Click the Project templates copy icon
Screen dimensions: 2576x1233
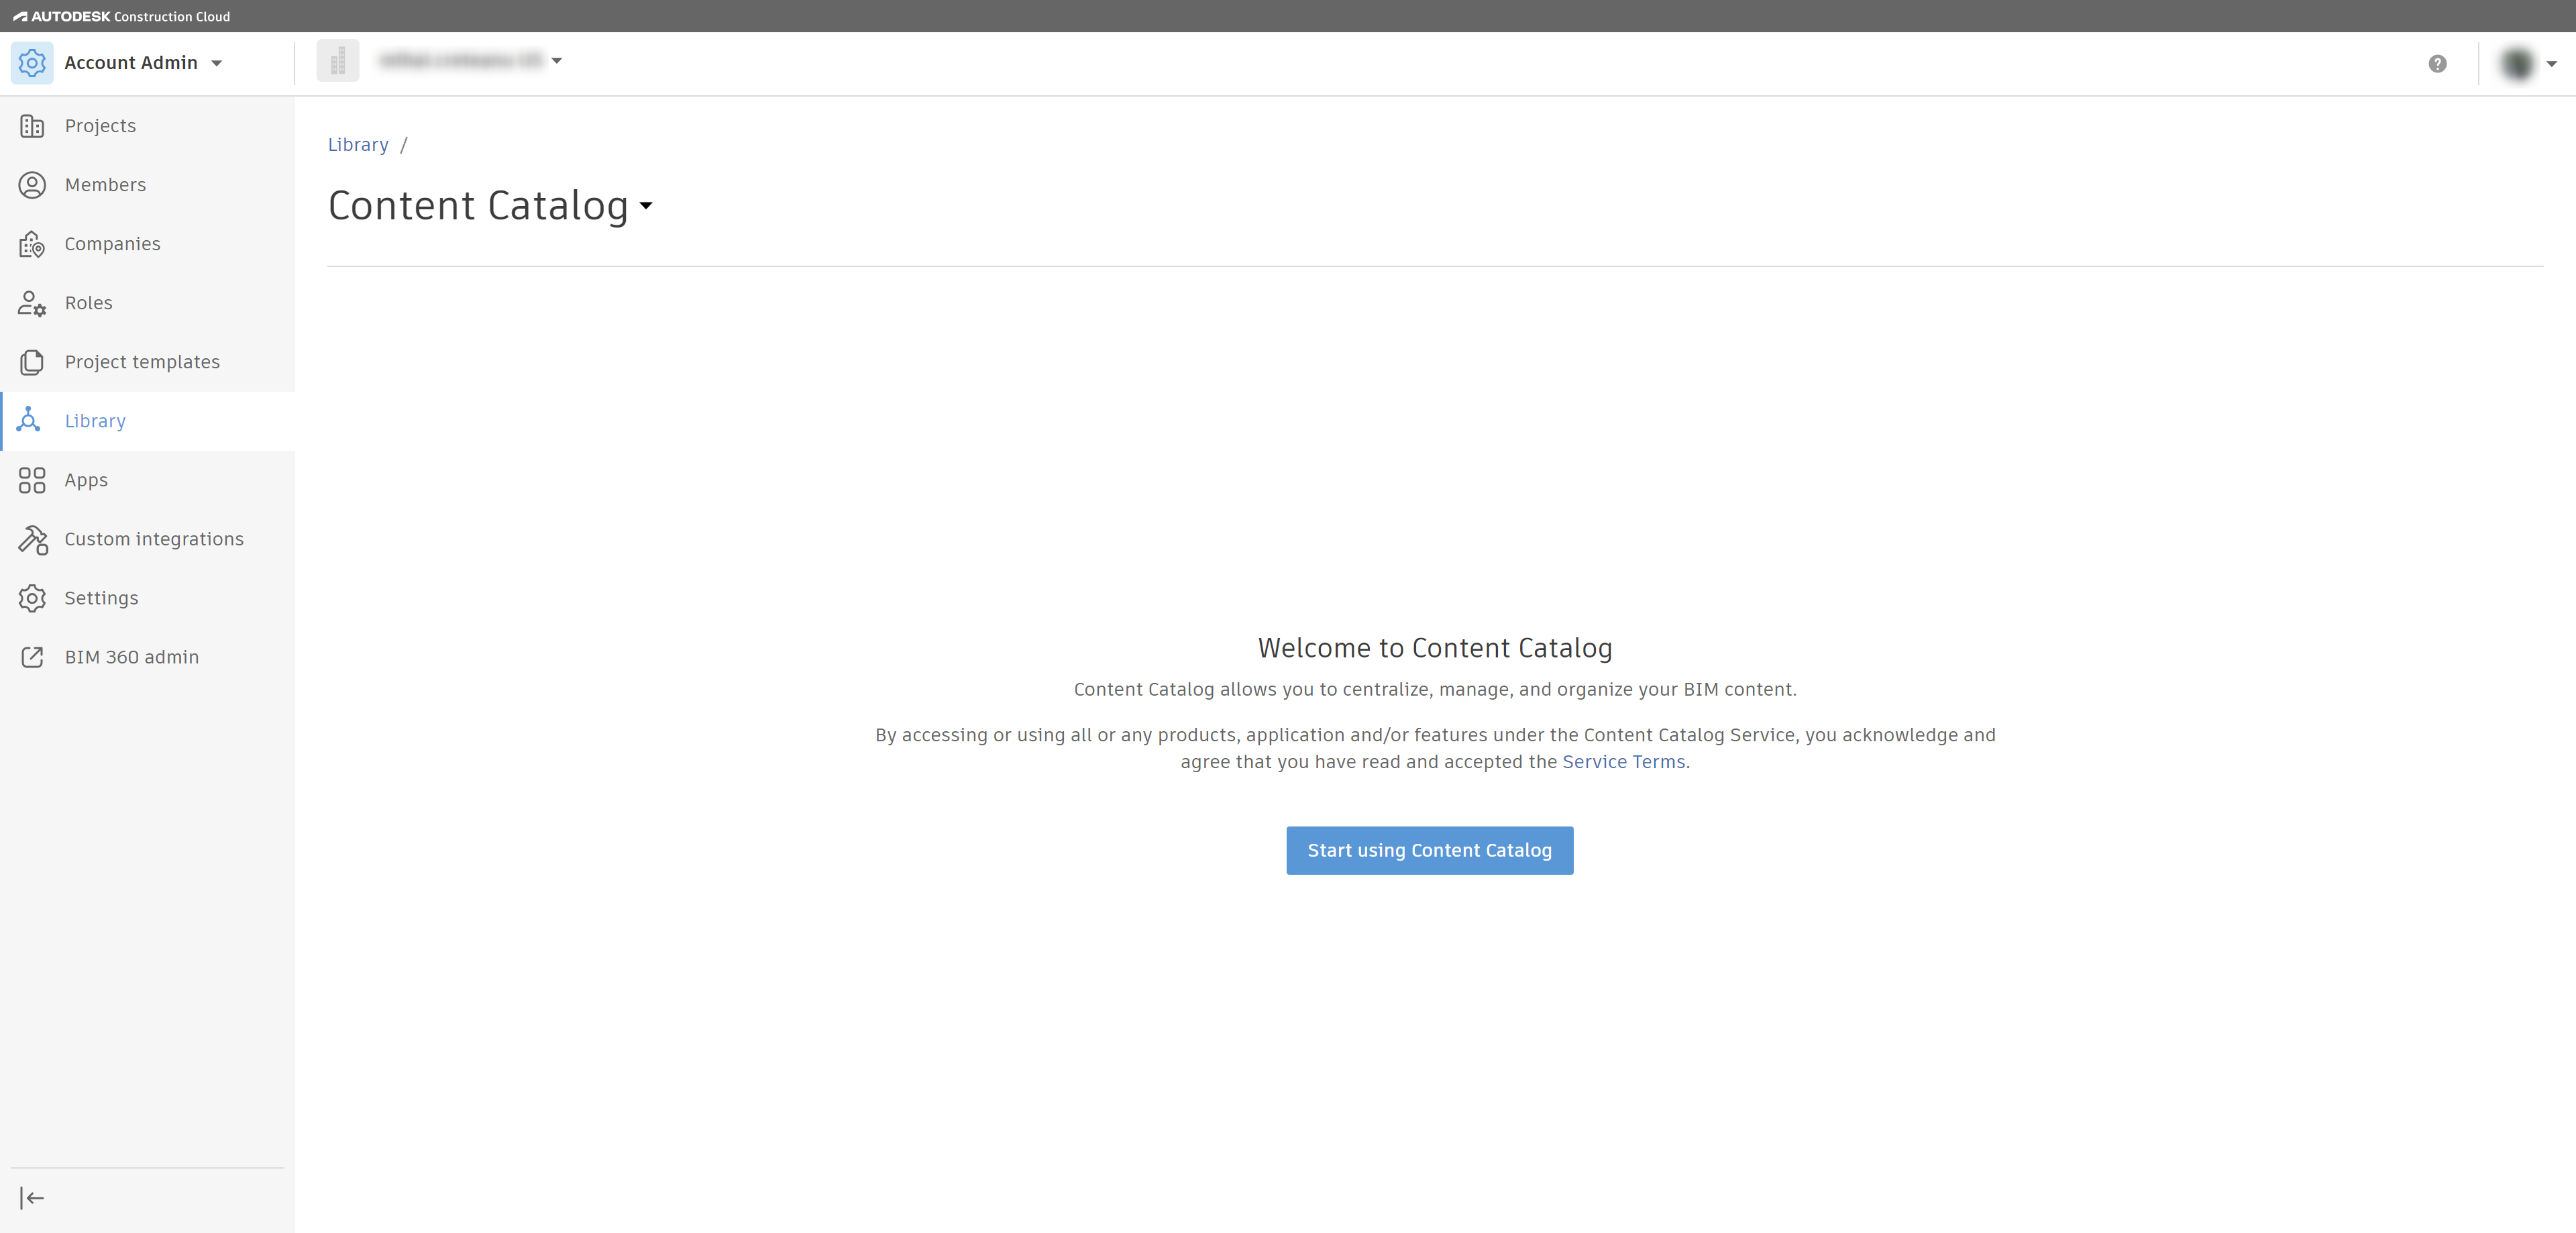tap(32, 362)
